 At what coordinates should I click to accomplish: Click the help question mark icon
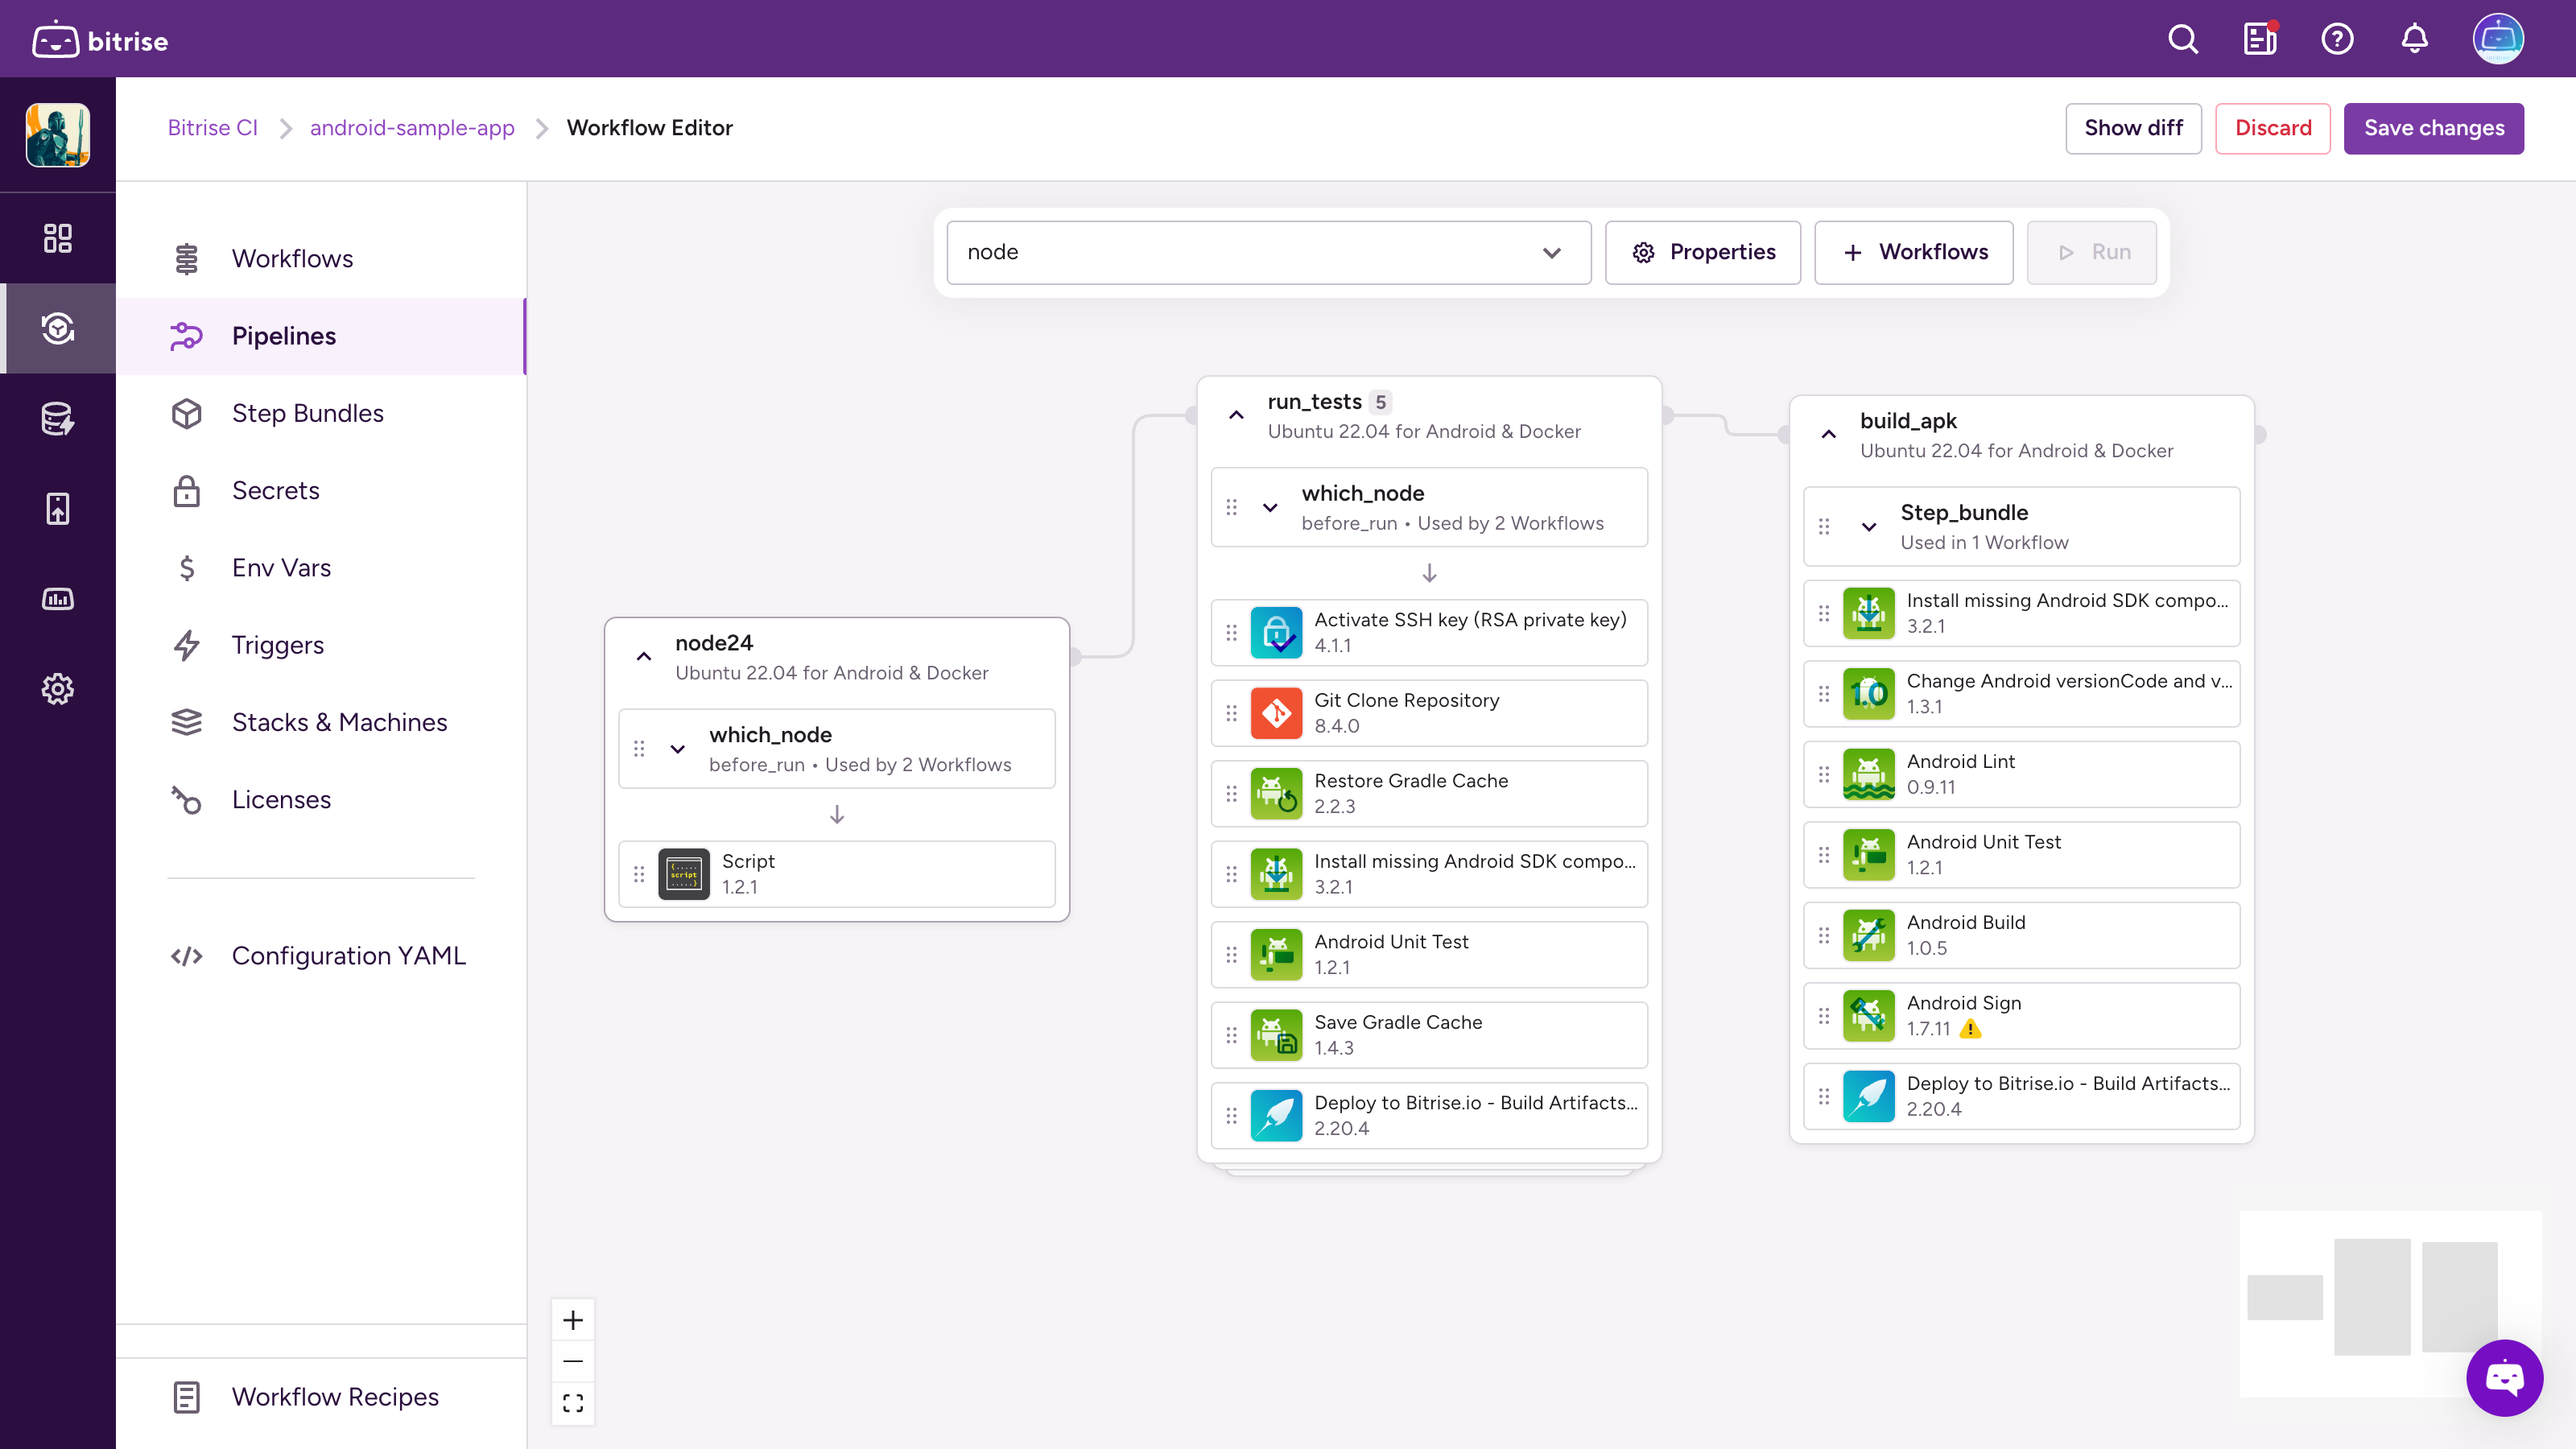tap(2337, 40)
